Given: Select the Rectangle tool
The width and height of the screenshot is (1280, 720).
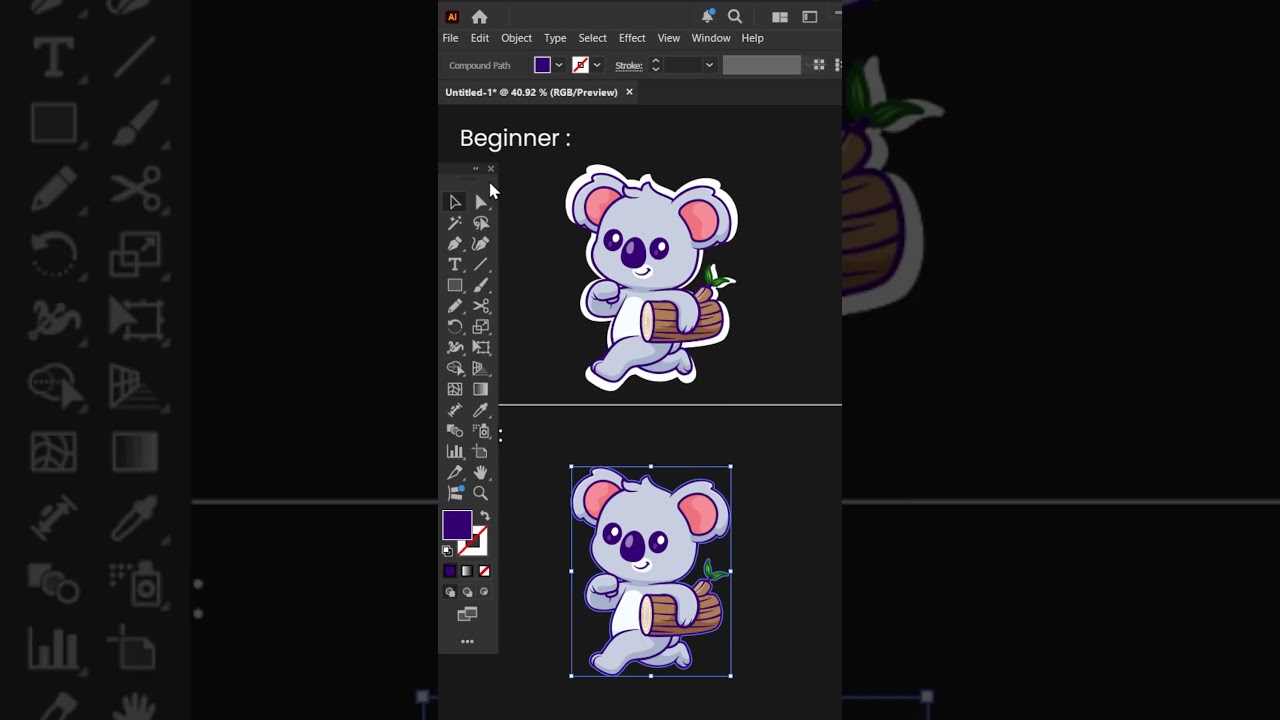Looking at the screenshot, I should pyautogui.click(x=455, y=285).
